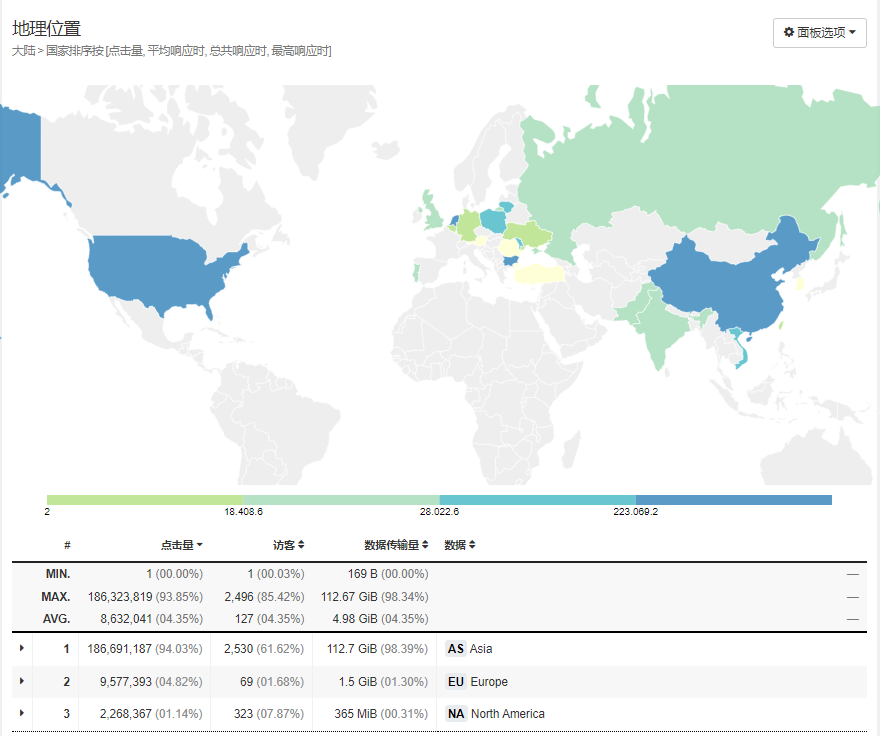Expand the Europe row triangle

pyautogui.click(x=22, y=682)
